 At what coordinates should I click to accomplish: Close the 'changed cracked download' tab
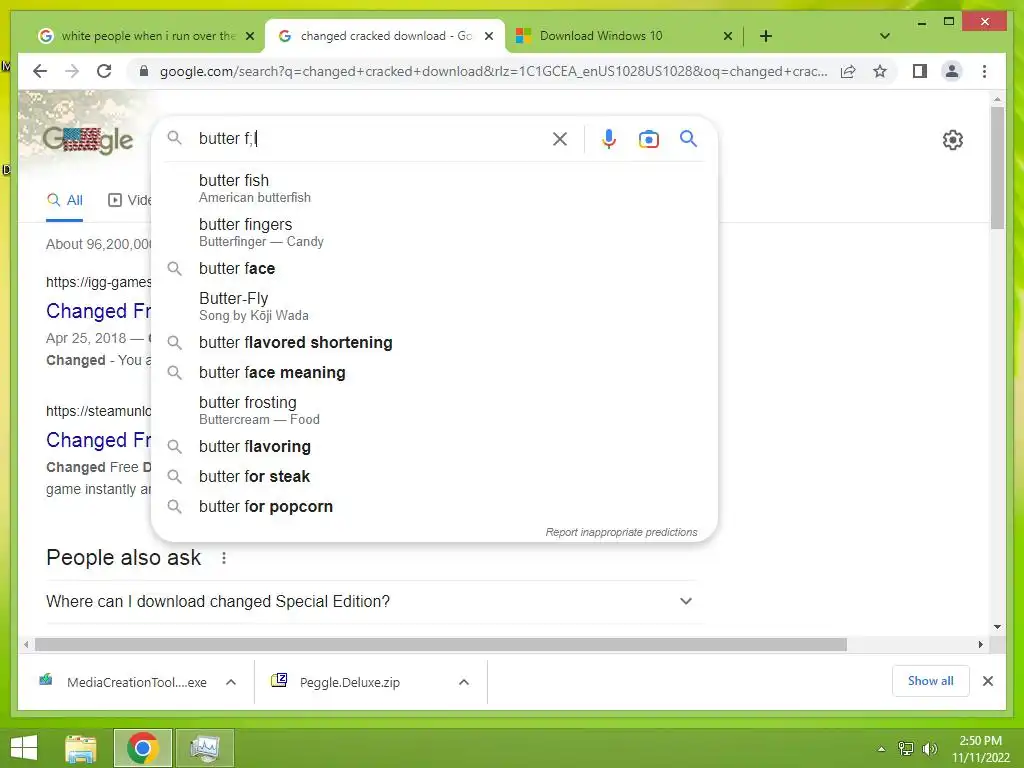point(488,36)
